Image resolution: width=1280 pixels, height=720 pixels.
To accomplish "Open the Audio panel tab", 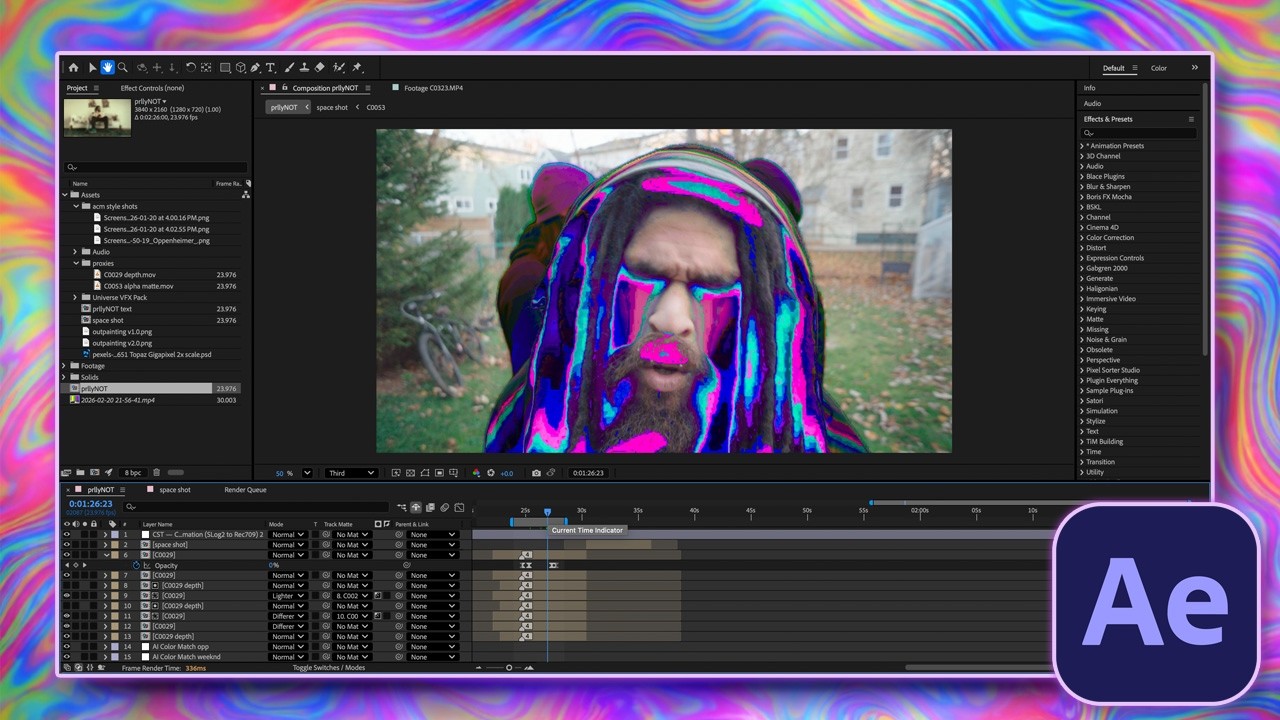I will click(1092, 103).
